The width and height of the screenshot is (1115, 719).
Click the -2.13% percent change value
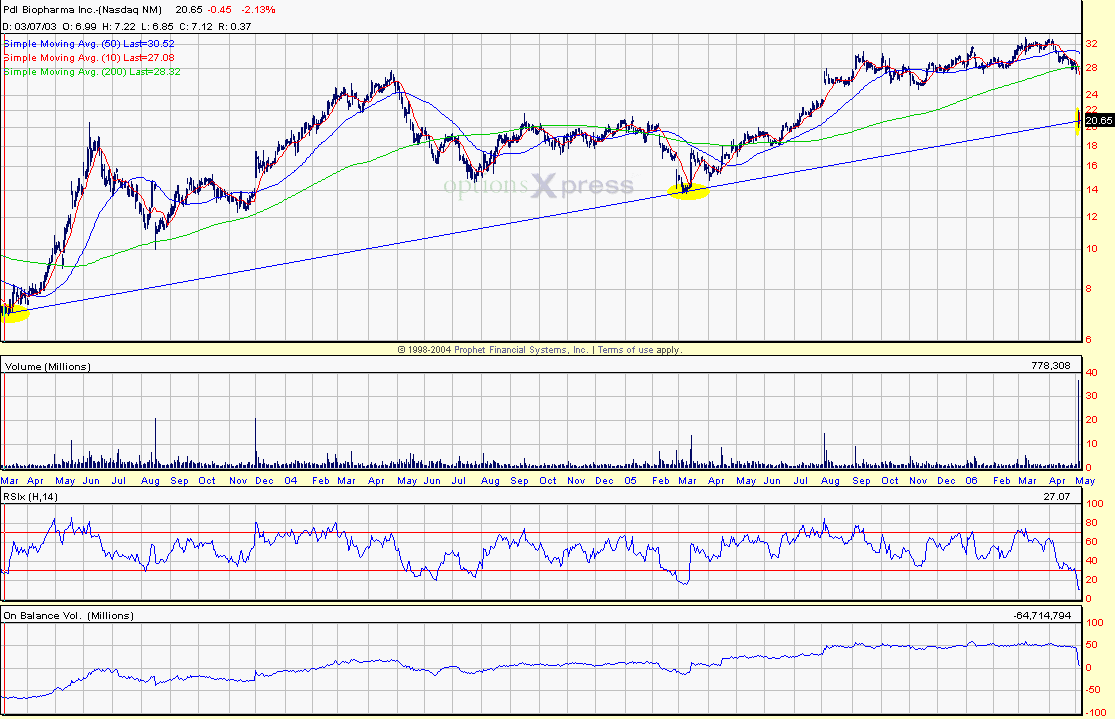[258, 10]
